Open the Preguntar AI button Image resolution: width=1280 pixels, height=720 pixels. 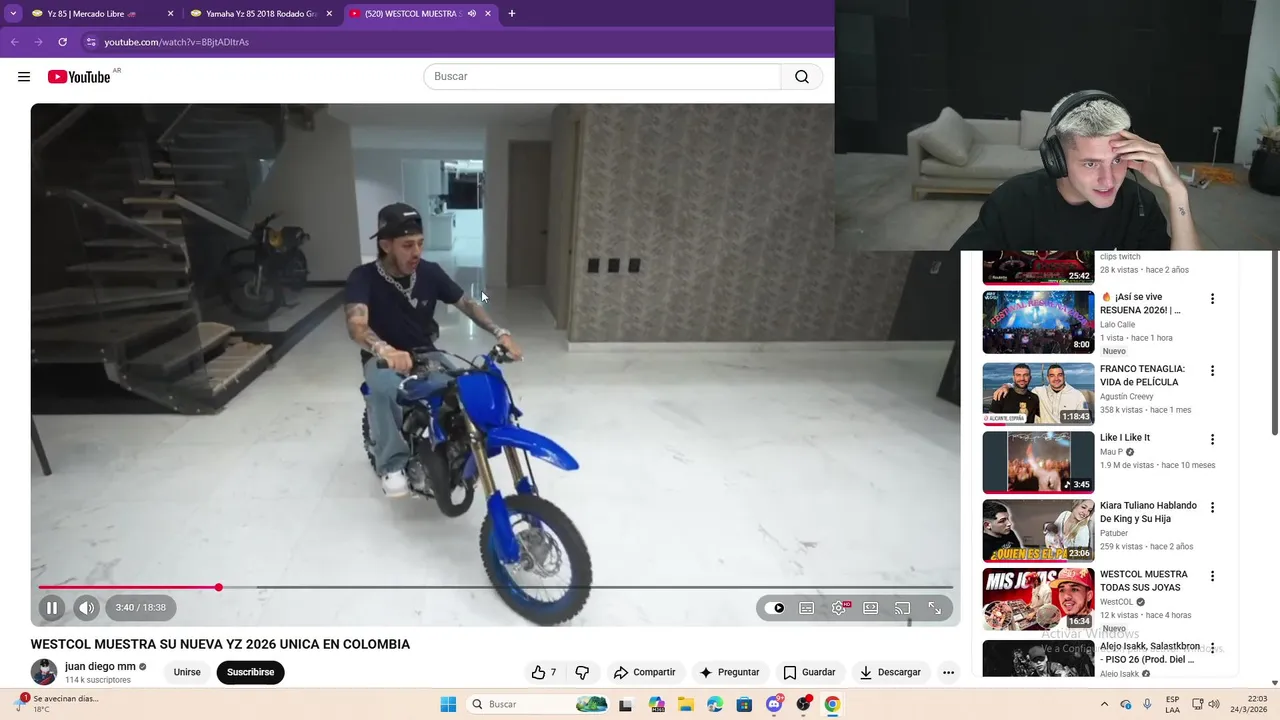pyautogui.click(x=729, y=672)
